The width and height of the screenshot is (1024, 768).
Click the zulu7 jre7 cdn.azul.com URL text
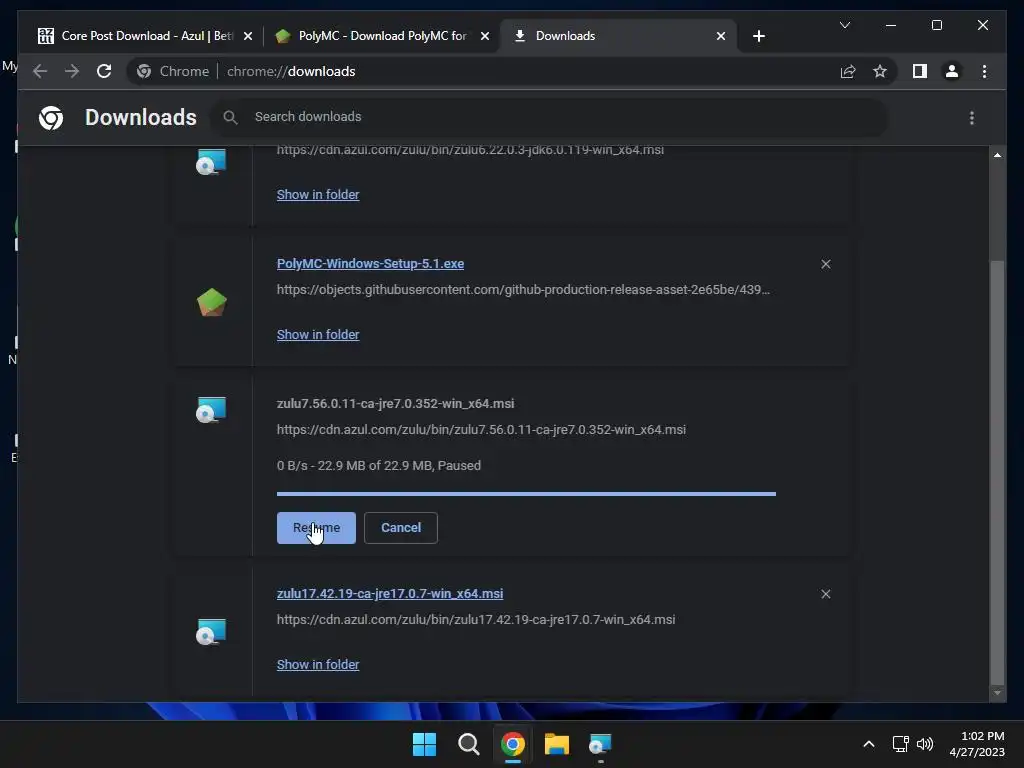481,430
